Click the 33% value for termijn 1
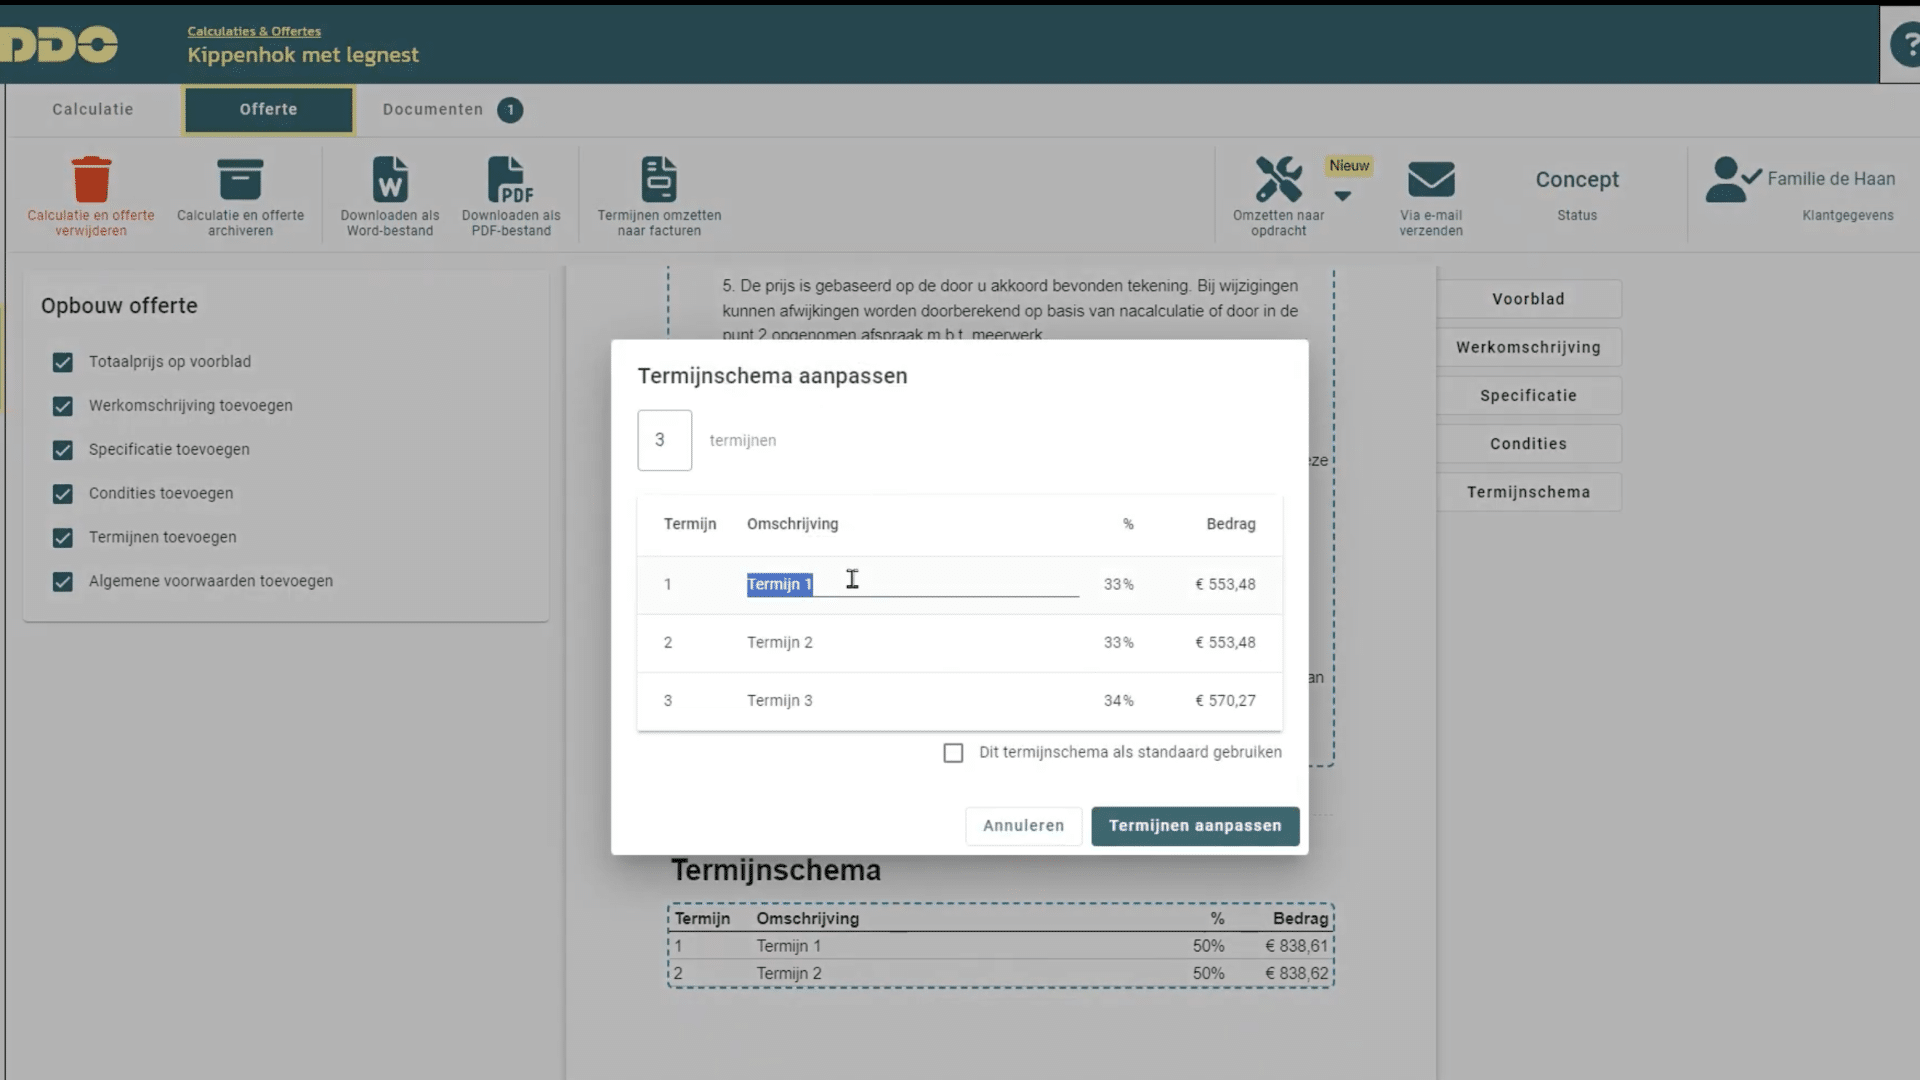Image resolution: width=1920 pixels, height=1080 pixels. (x=1118, y=584)
